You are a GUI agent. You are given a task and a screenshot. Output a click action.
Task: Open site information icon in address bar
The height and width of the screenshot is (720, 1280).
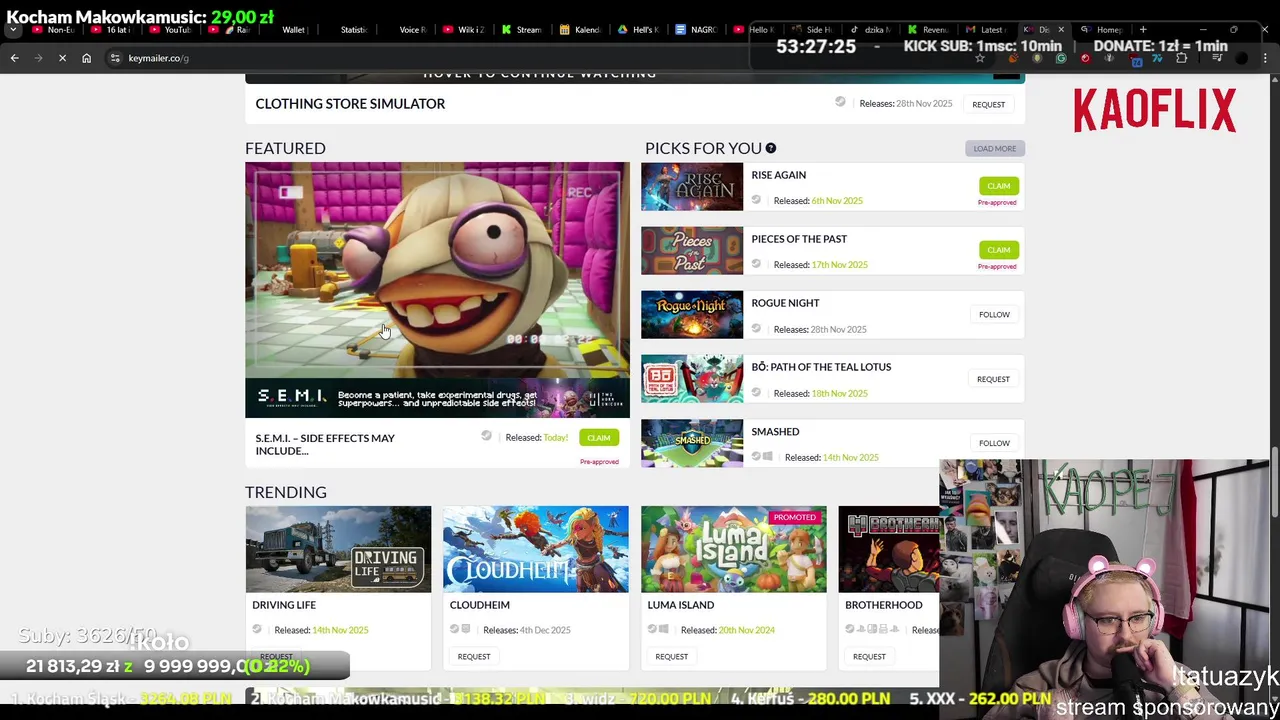(115, 58)
